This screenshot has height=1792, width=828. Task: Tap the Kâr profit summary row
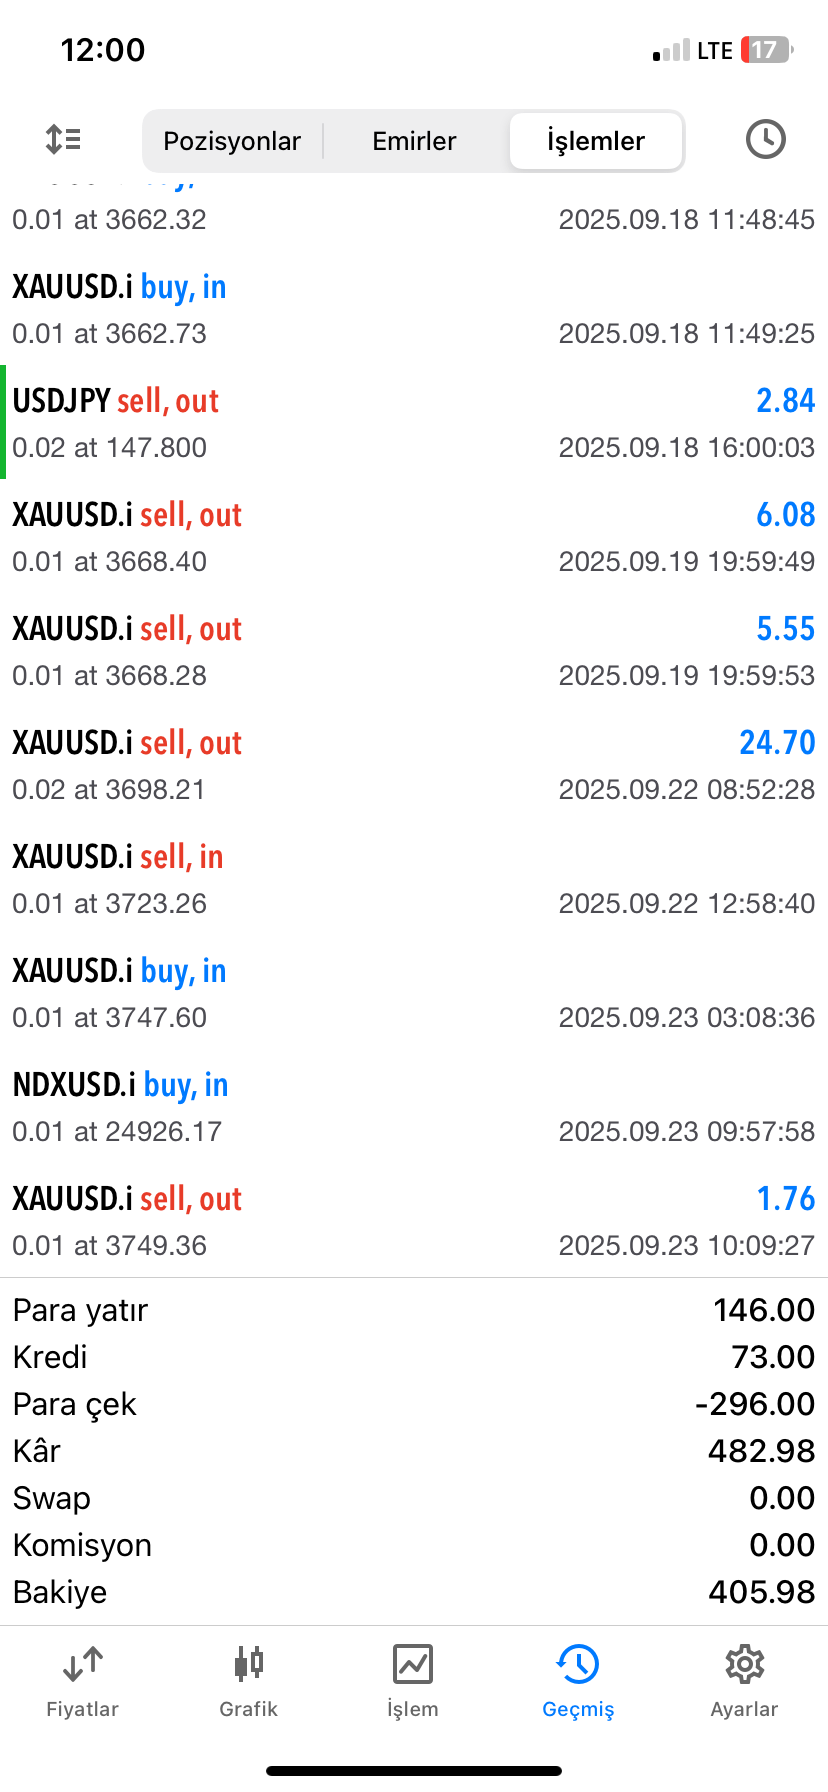414,1451
